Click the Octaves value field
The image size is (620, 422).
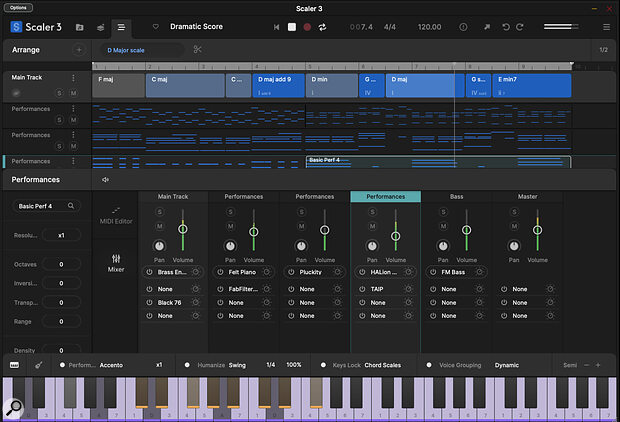point(61,264)
